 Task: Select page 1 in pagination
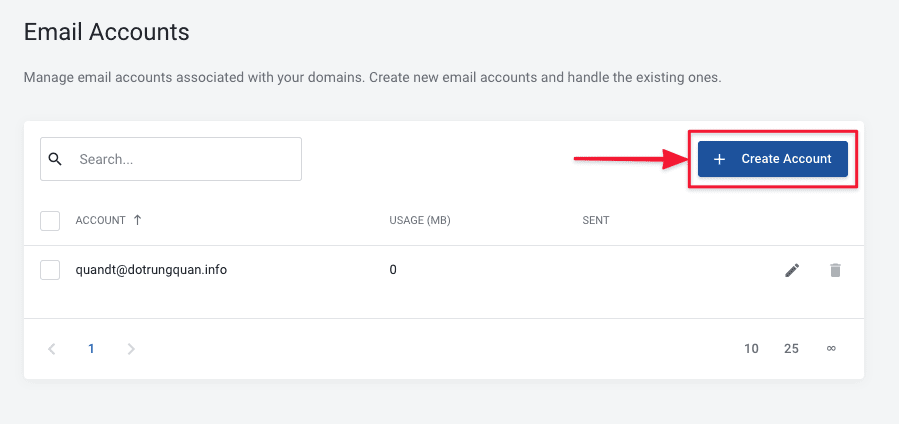[x=91, y=349]
